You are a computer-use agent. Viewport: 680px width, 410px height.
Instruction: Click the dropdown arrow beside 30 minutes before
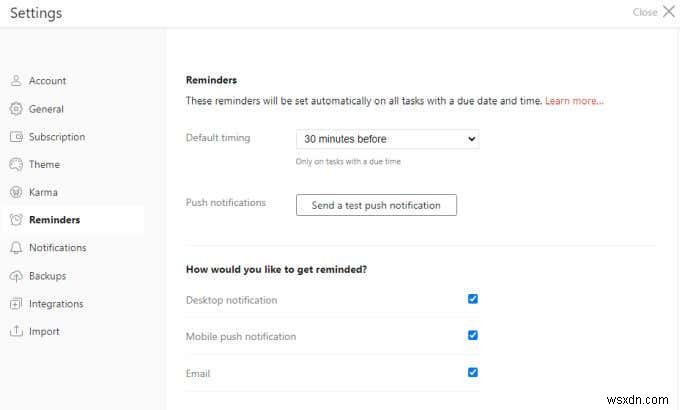pos(471,139)
